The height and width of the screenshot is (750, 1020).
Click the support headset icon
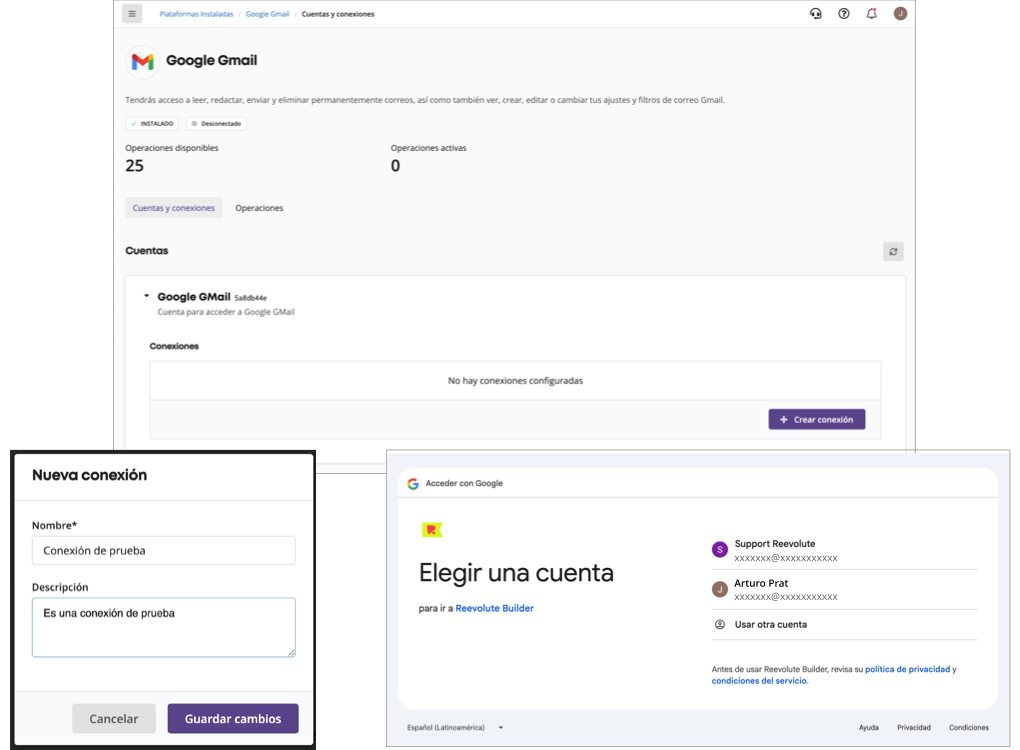(815, 14)
